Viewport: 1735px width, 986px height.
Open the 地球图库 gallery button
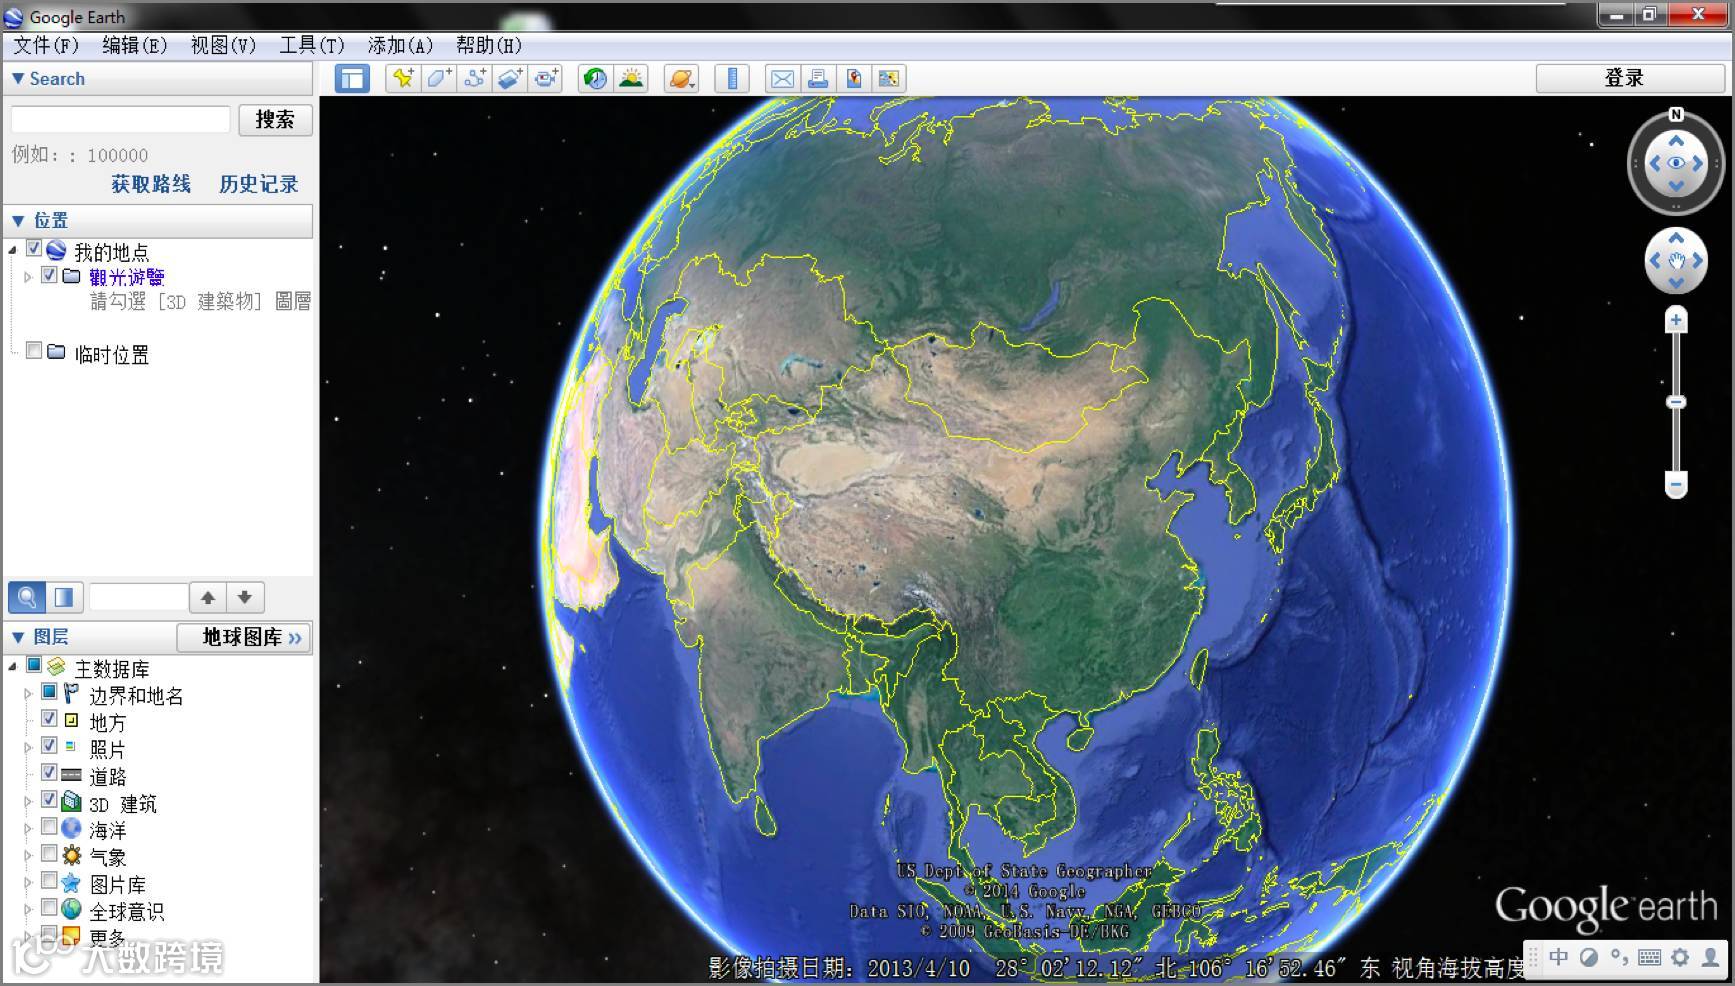click(245, 637)
